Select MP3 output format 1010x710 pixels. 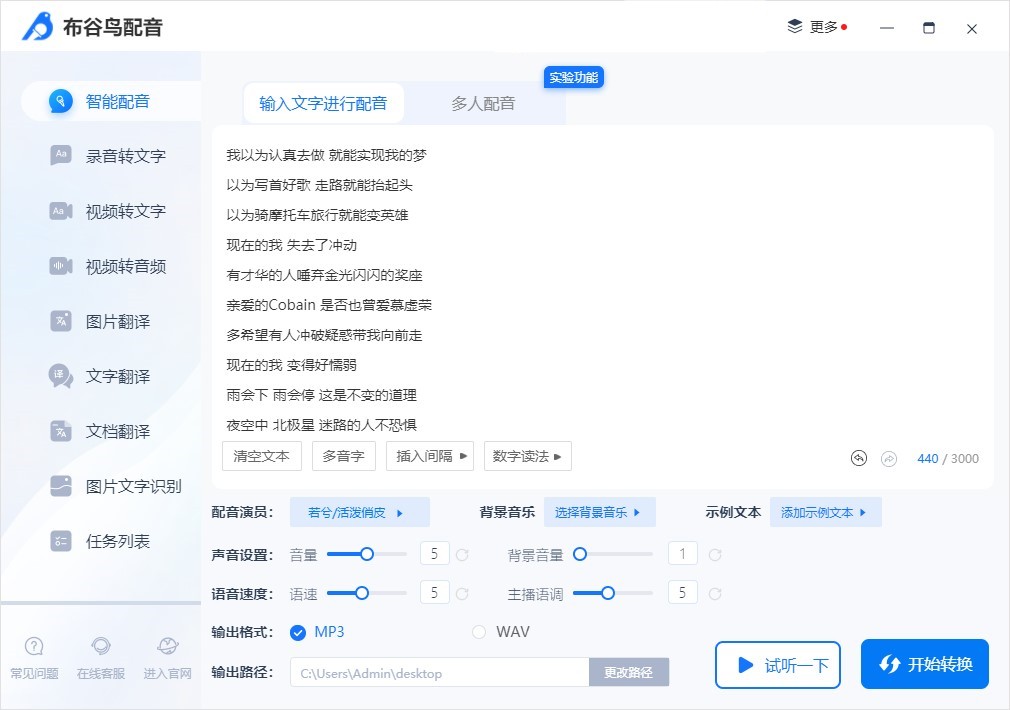pyautogui.click(x=299, y=632)
